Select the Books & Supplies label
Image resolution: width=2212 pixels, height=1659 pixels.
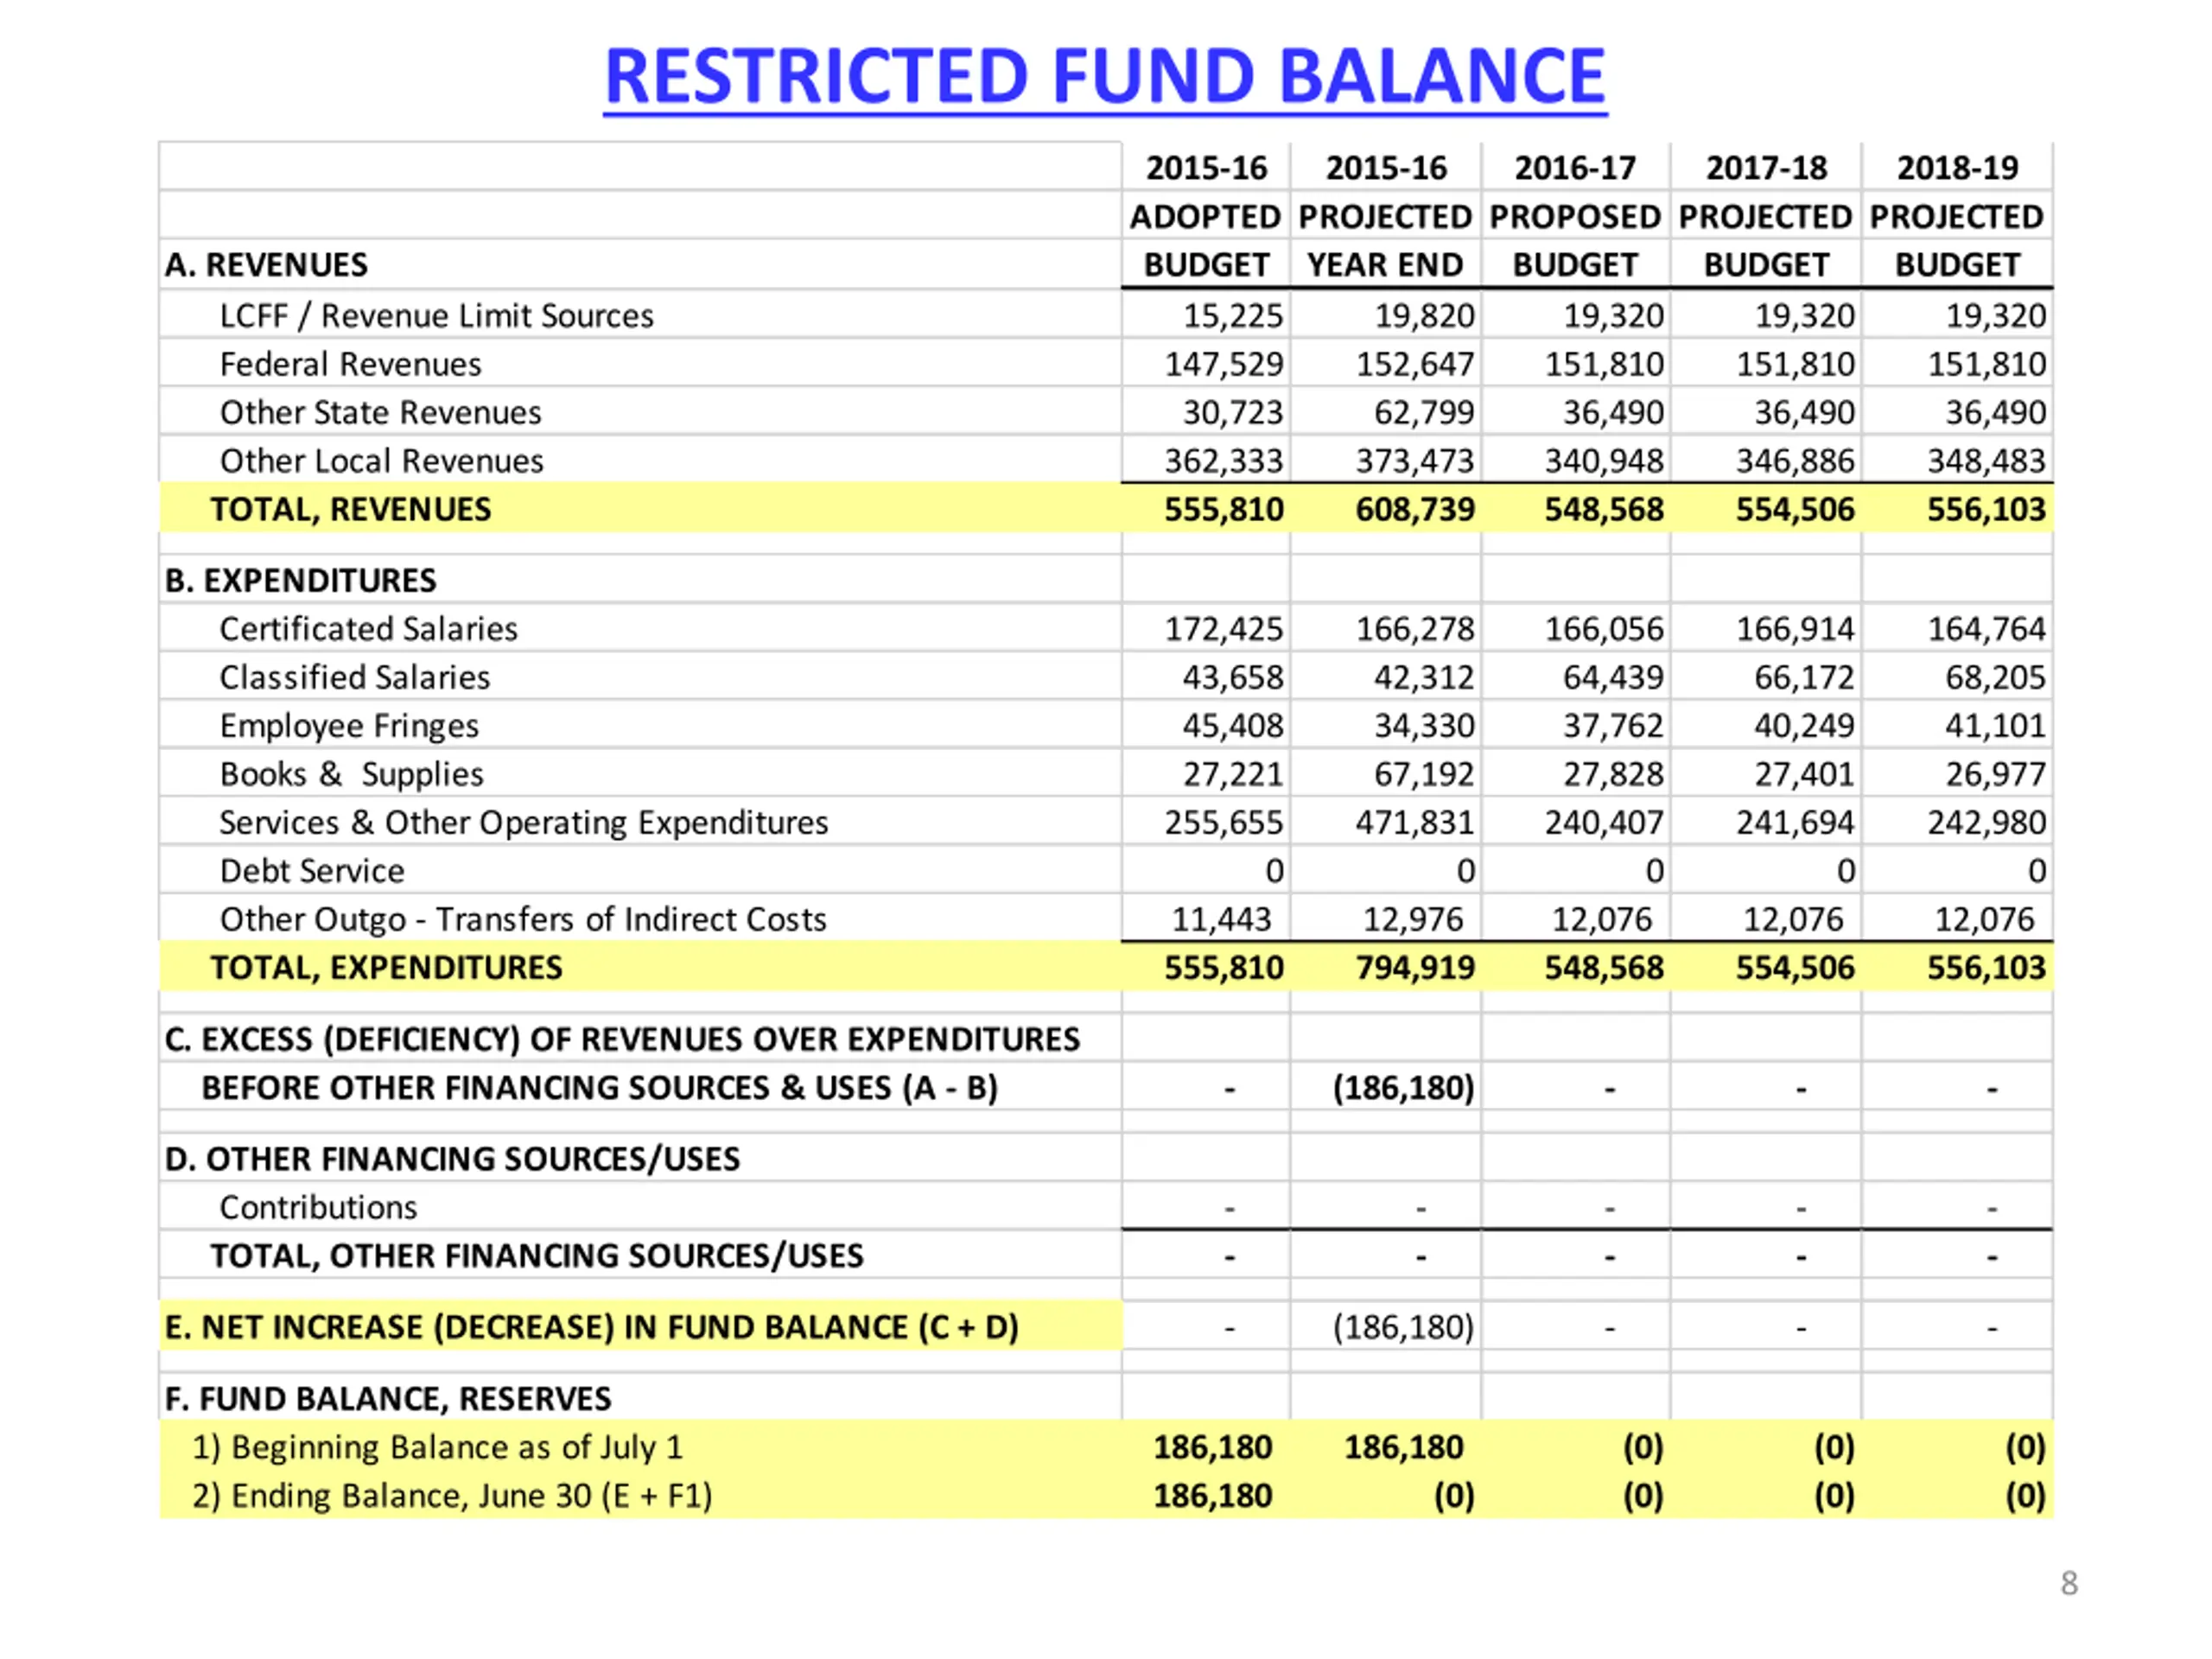(x=351, y=774)
